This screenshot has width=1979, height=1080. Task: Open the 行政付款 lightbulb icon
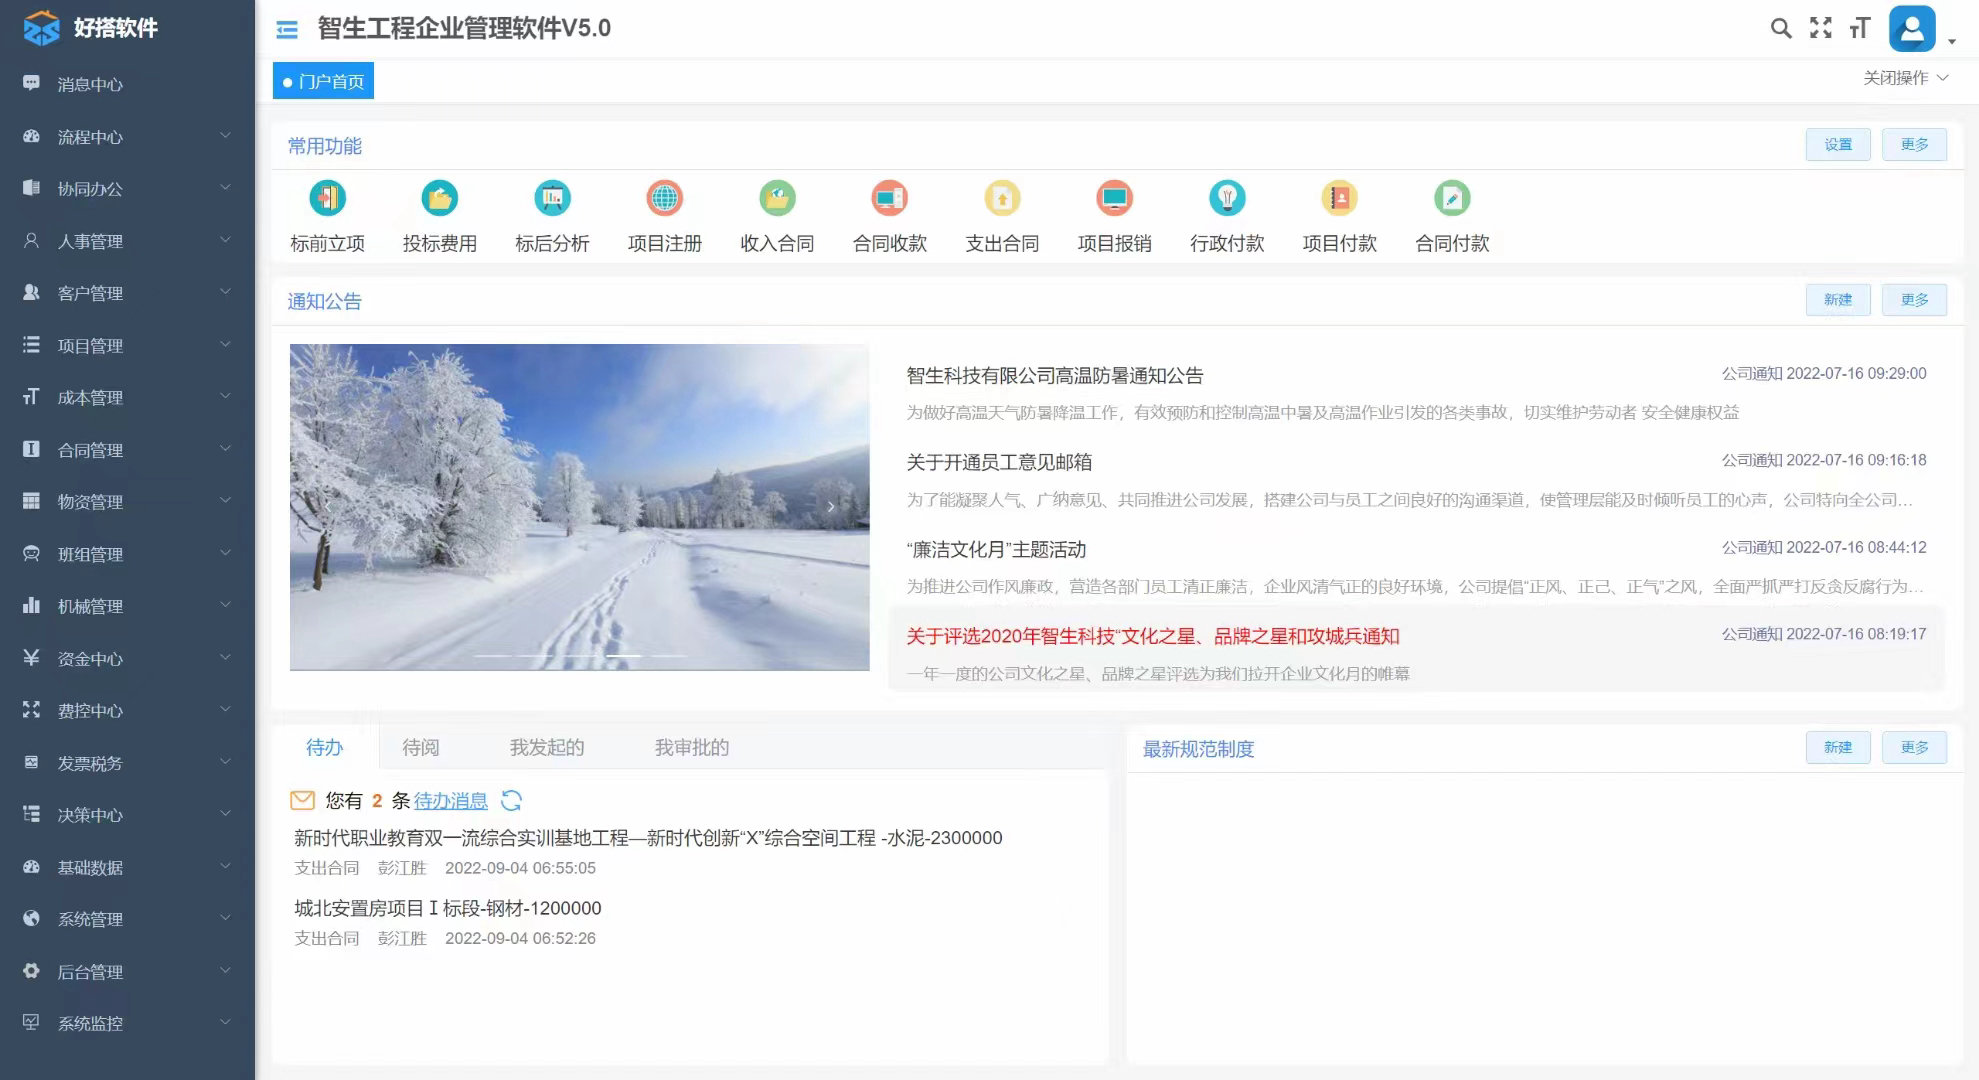1227,198
